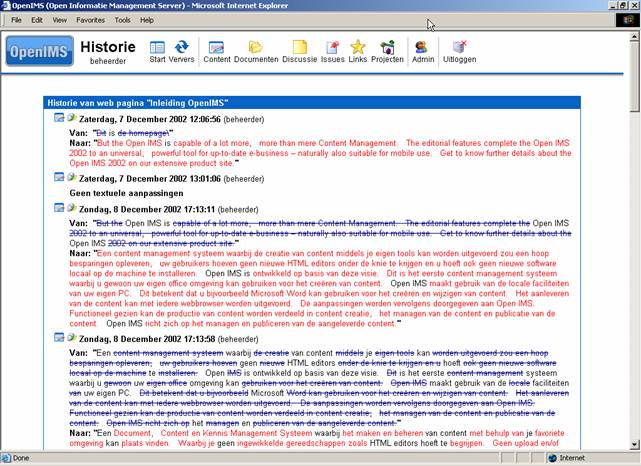
Task: Click page preview icon for 17:13:11 entry
Action: [x=59, y=208]
